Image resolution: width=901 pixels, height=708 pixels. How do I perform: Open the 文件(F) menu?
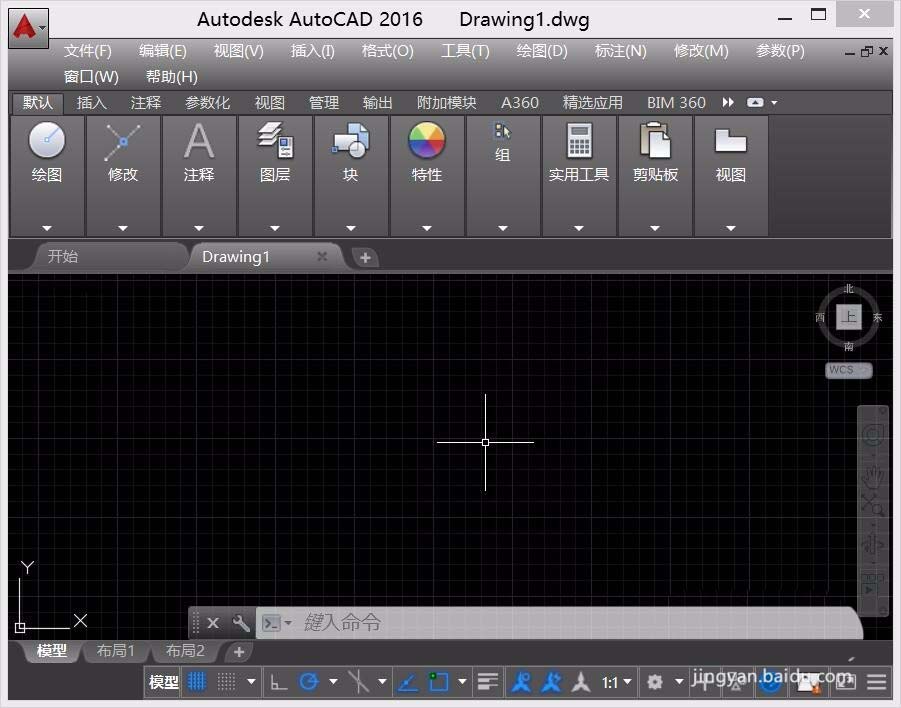click(x=88, y=50)
